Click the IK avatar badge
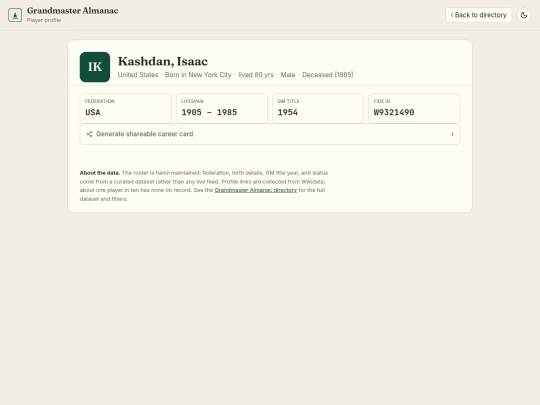This screenshot has width=540, height=405. click(95, 67)
